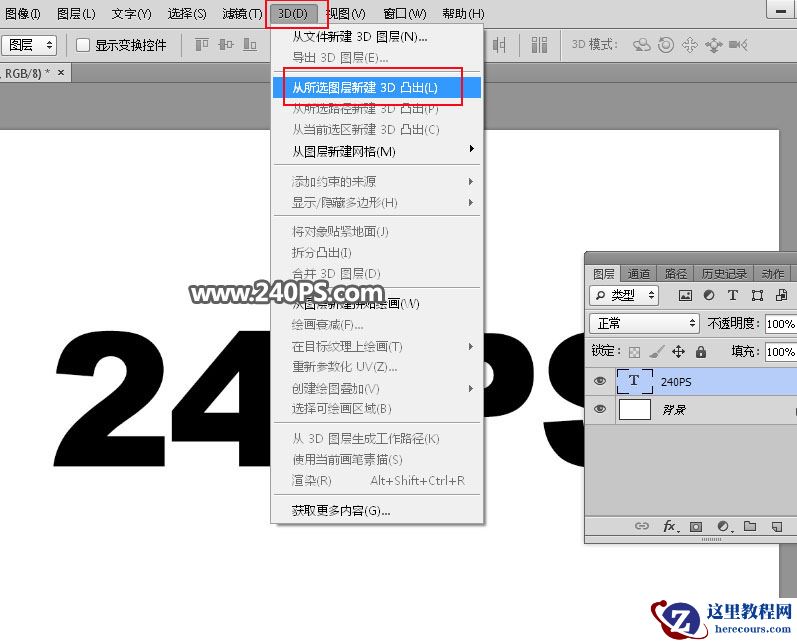The image size is (797, 641).
Task: Toggle lock position icon
Action: (x=679, y=351)
